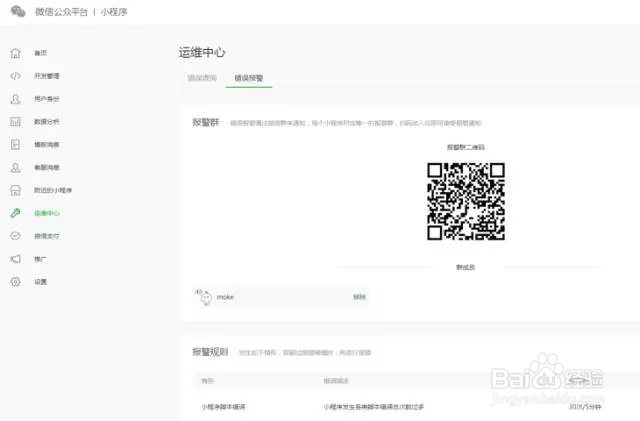Click the document icon for 模板消息
The width and height of the screenshot is (640, 421).
(16, 145)
